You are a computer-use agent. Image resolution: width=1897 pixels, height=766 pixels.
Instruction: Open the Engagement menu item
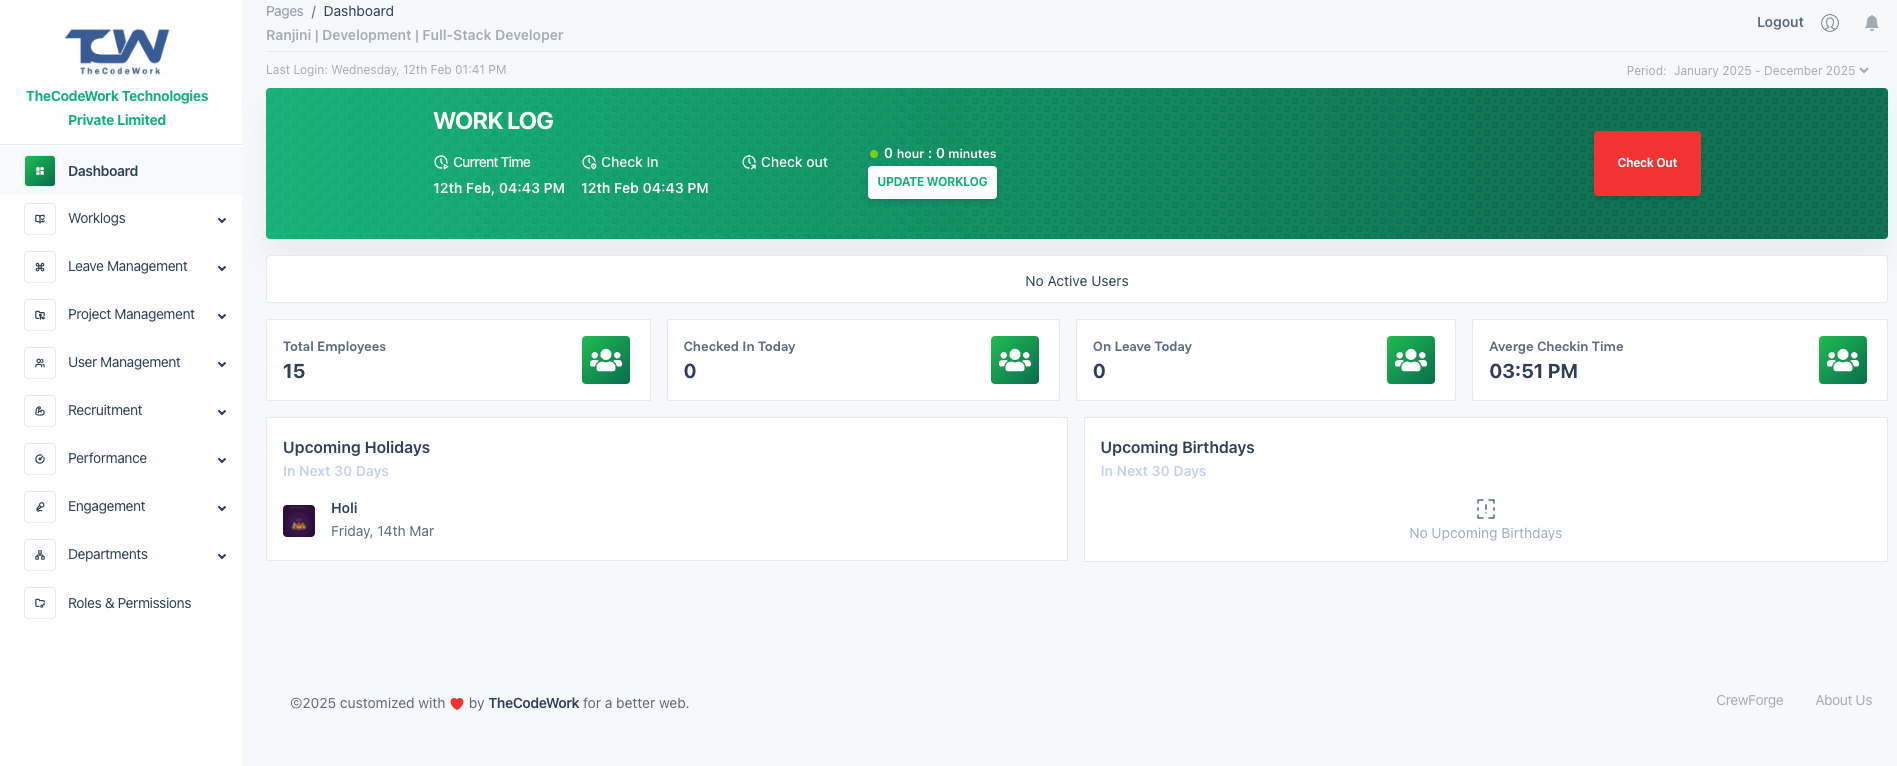point(121,507)
